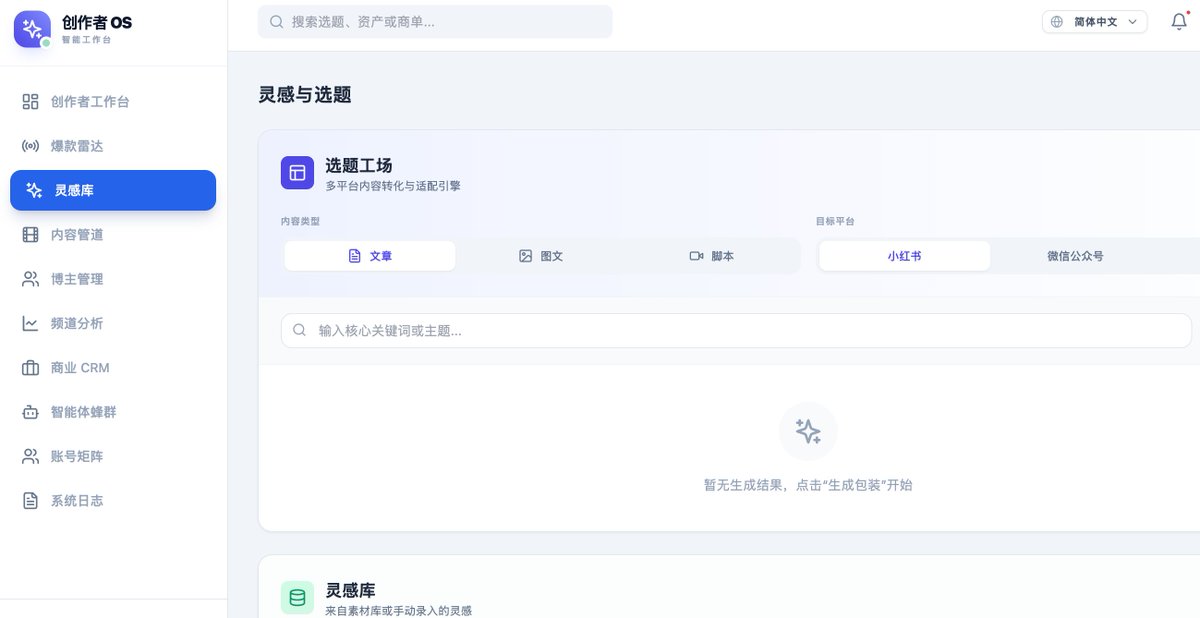Click the 内容类型 label
The image size is (1200, 618).
click(300, 221)
